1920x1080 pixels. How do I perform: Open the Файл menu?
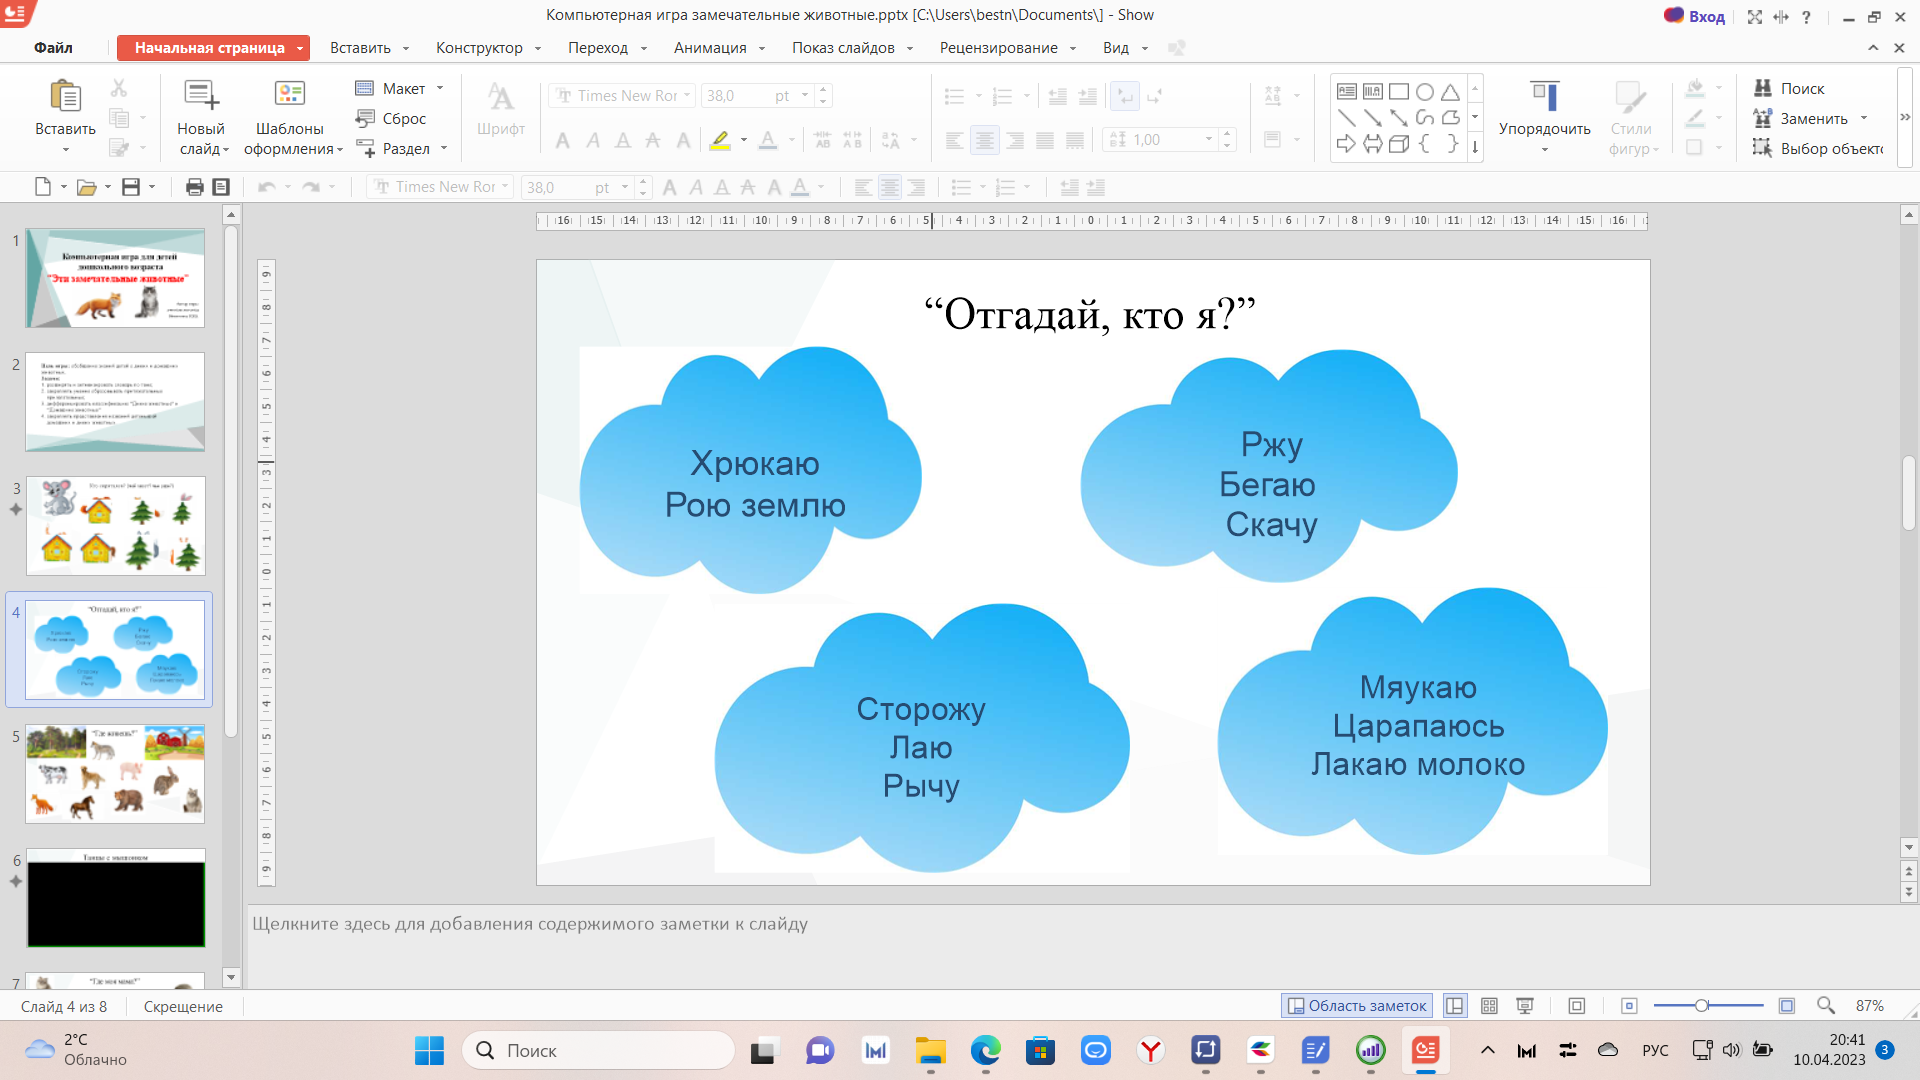53,48
